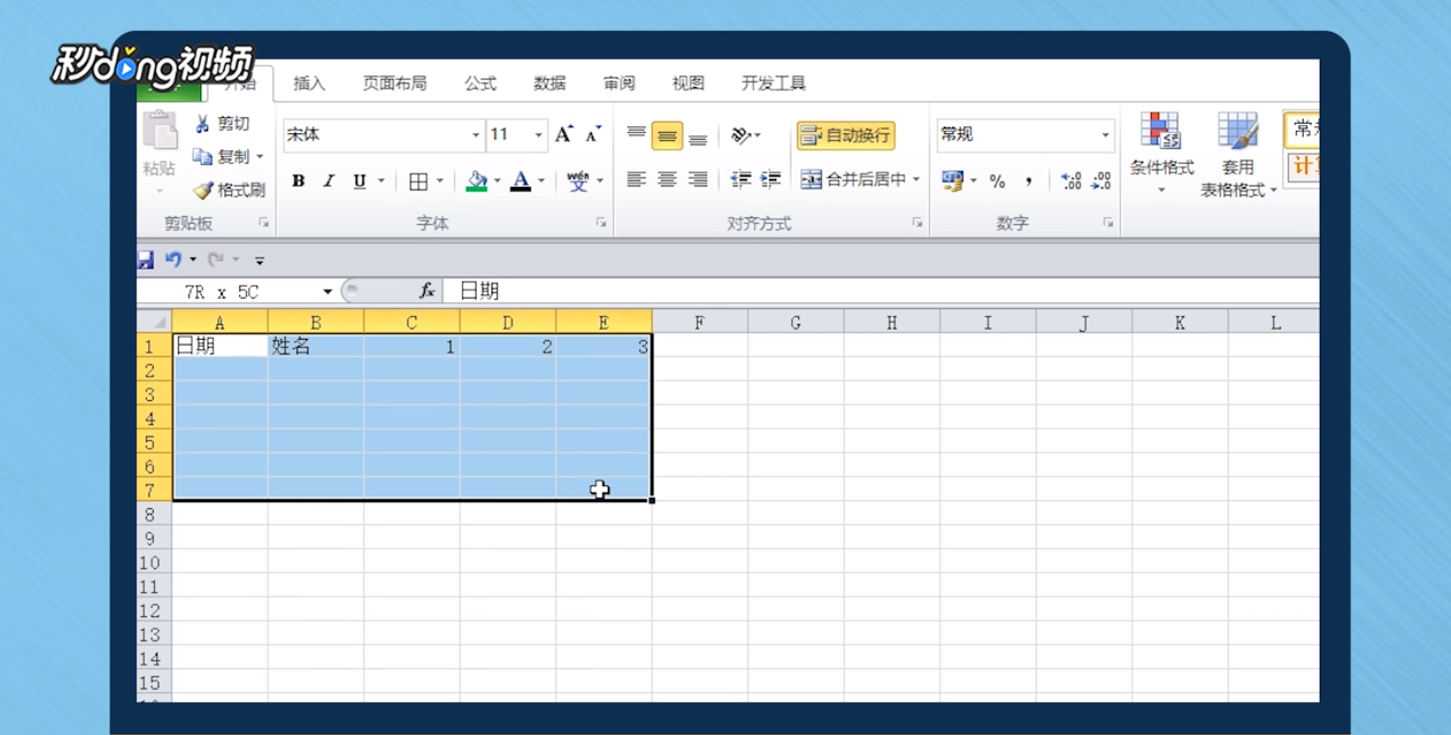Click the accounting number format icon

952,181
